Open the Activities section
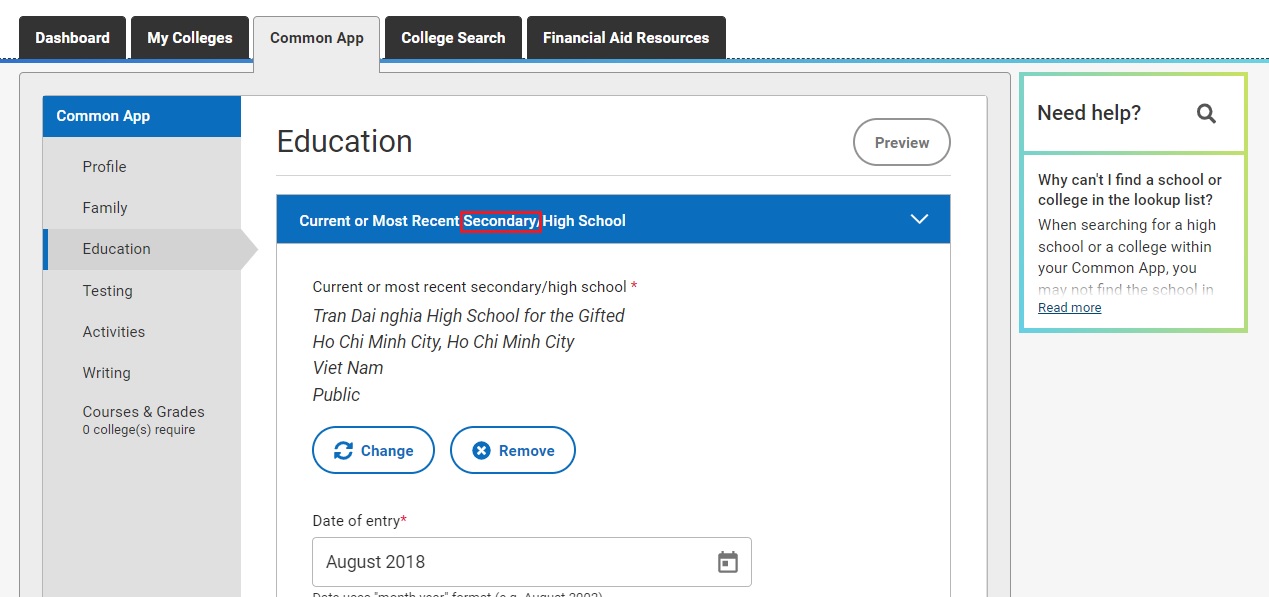Image resolution: width=1269 pixels, height=597 pixels. pyautogui.click(x=113, y=332)
